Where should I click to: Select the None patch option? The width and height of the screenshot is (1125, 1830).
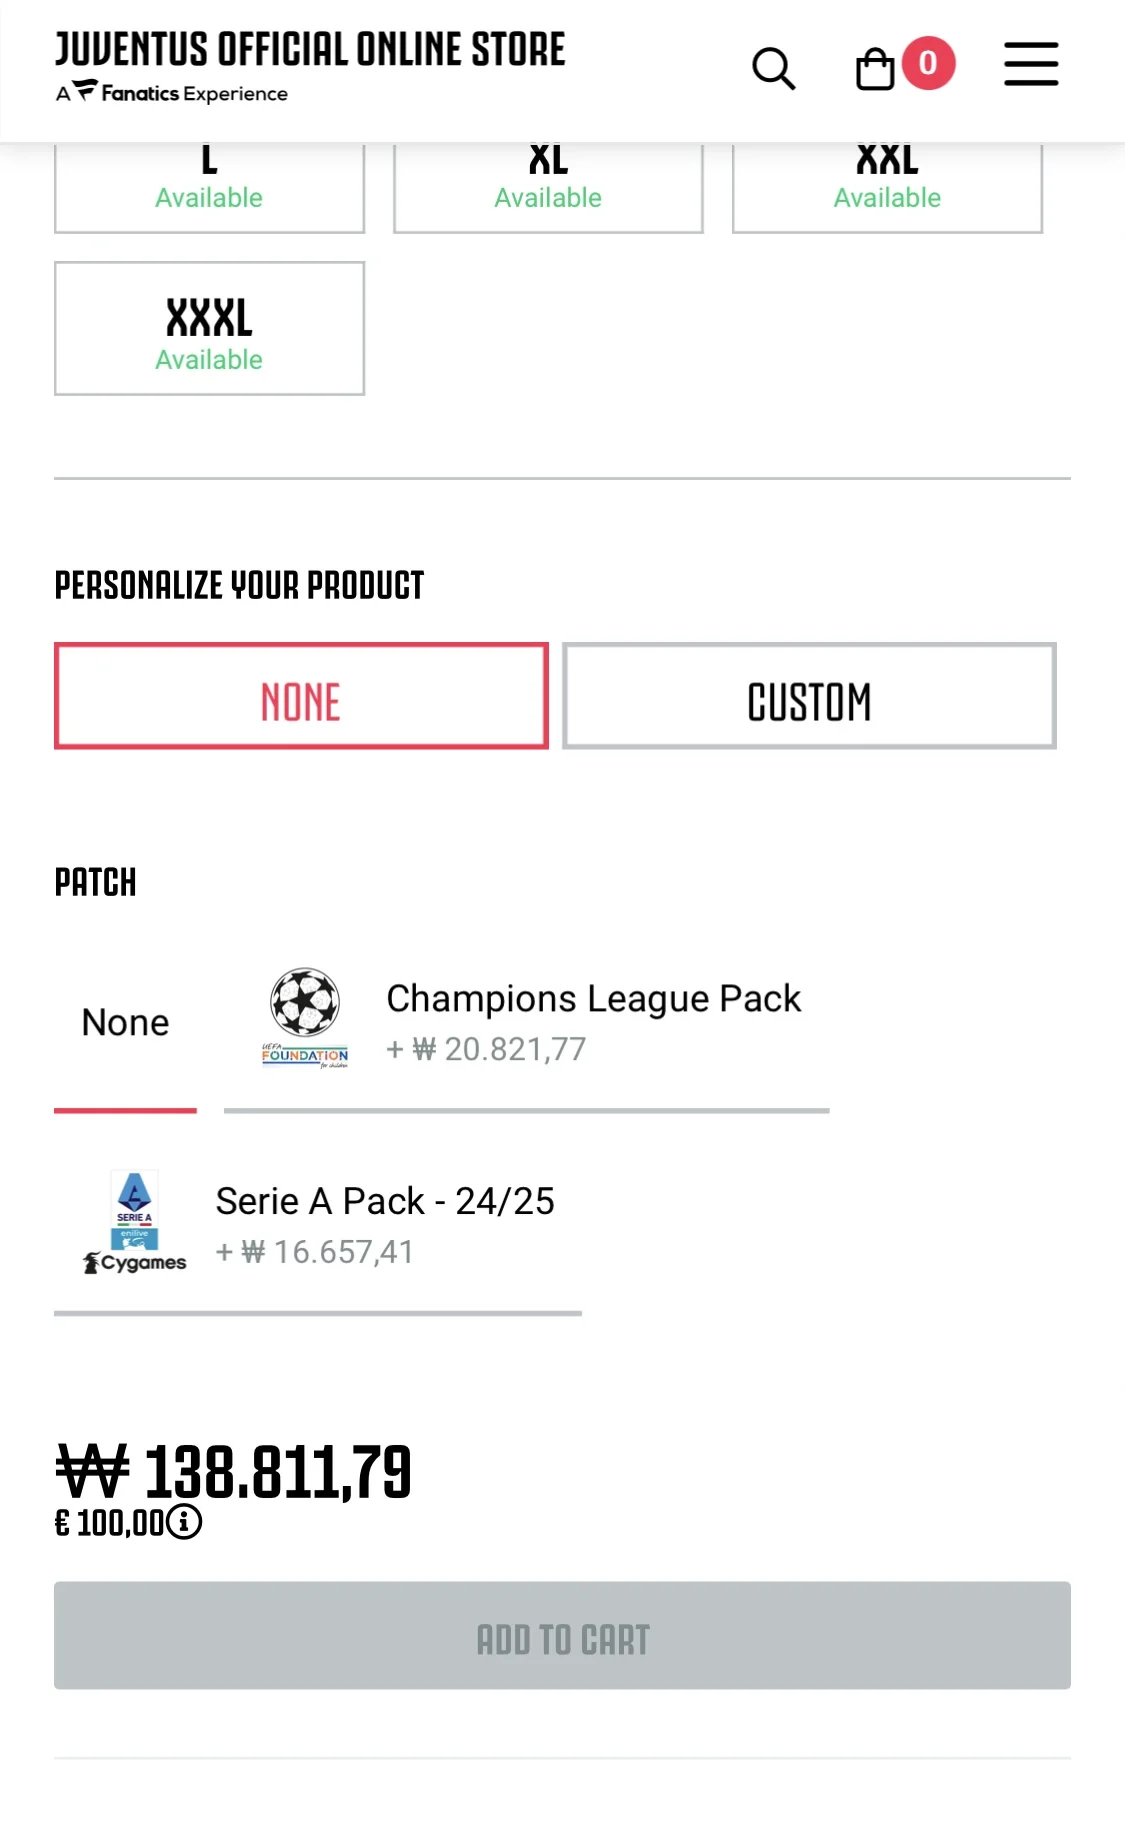(125, 1023)
